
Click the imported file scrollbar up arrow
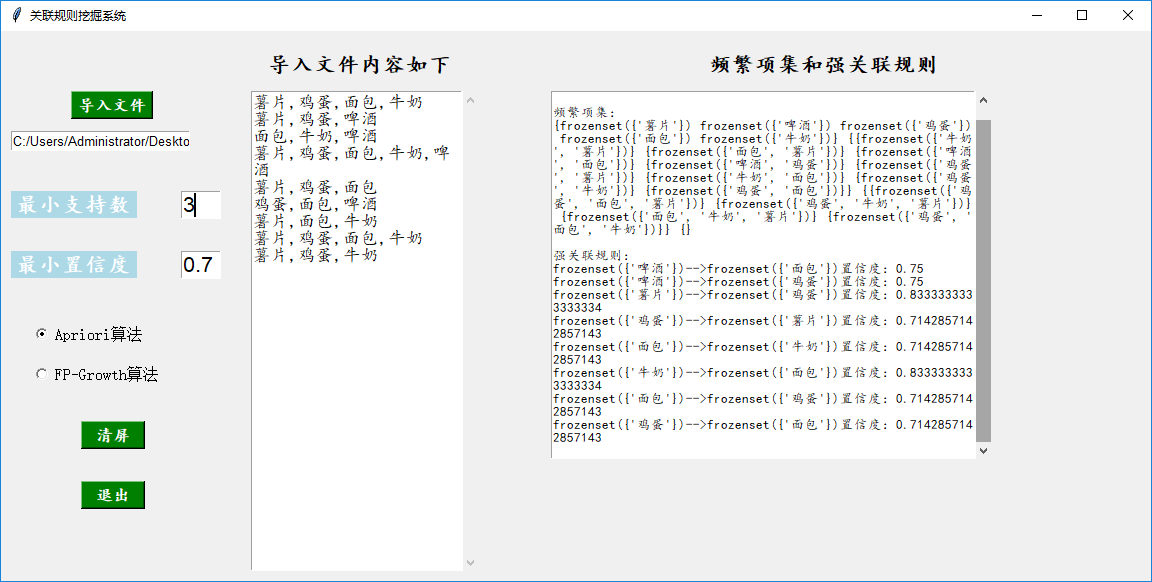470,101
